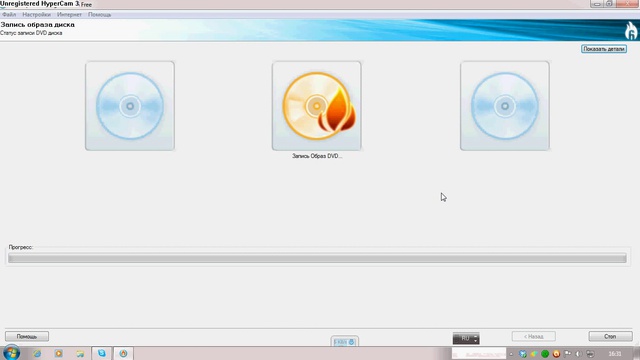Click the Показать детали button
The image size is (640, 360).
coord(604,49)
